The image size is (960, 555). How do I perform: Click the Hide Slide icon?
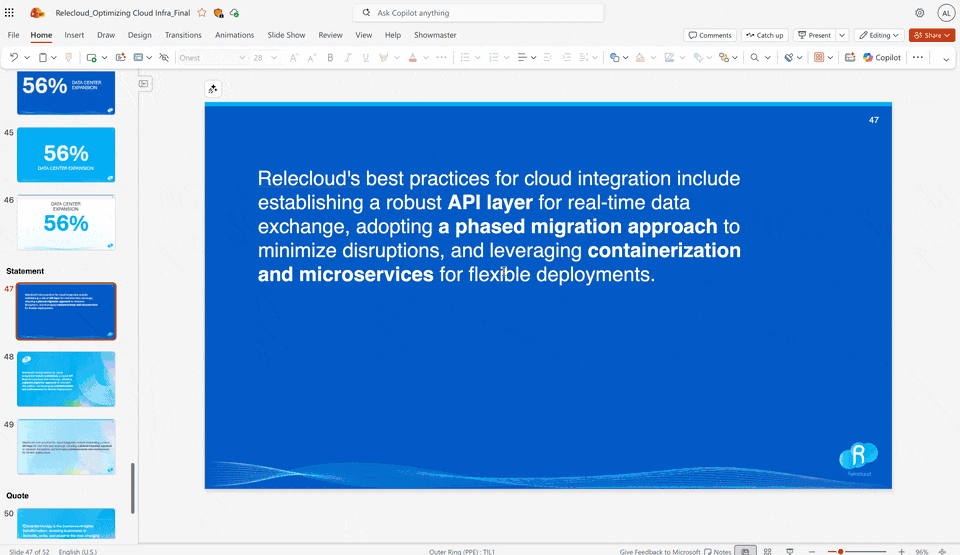[x=164, y=58]
